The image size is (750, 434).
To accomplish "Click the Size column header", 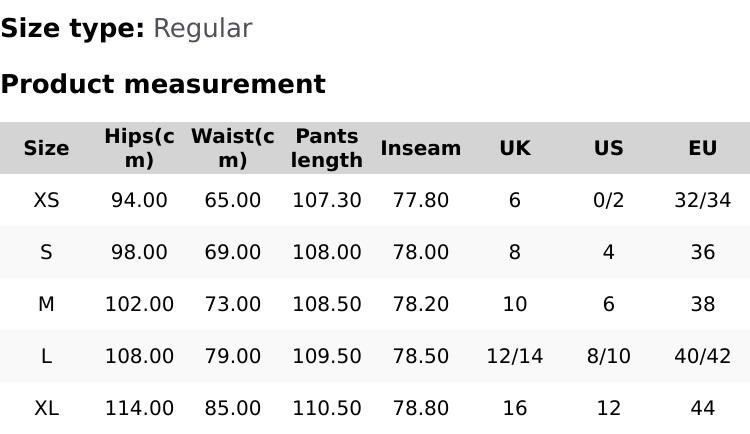I will pyautogui.click(x=46, y=148).
